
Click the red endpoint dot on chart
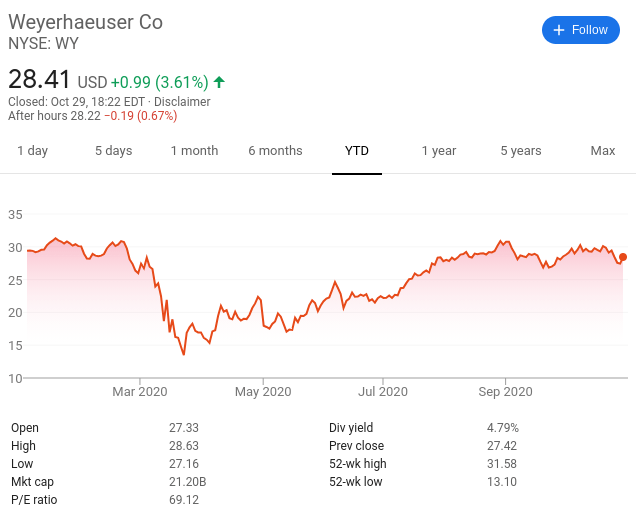tap(623, 257)
